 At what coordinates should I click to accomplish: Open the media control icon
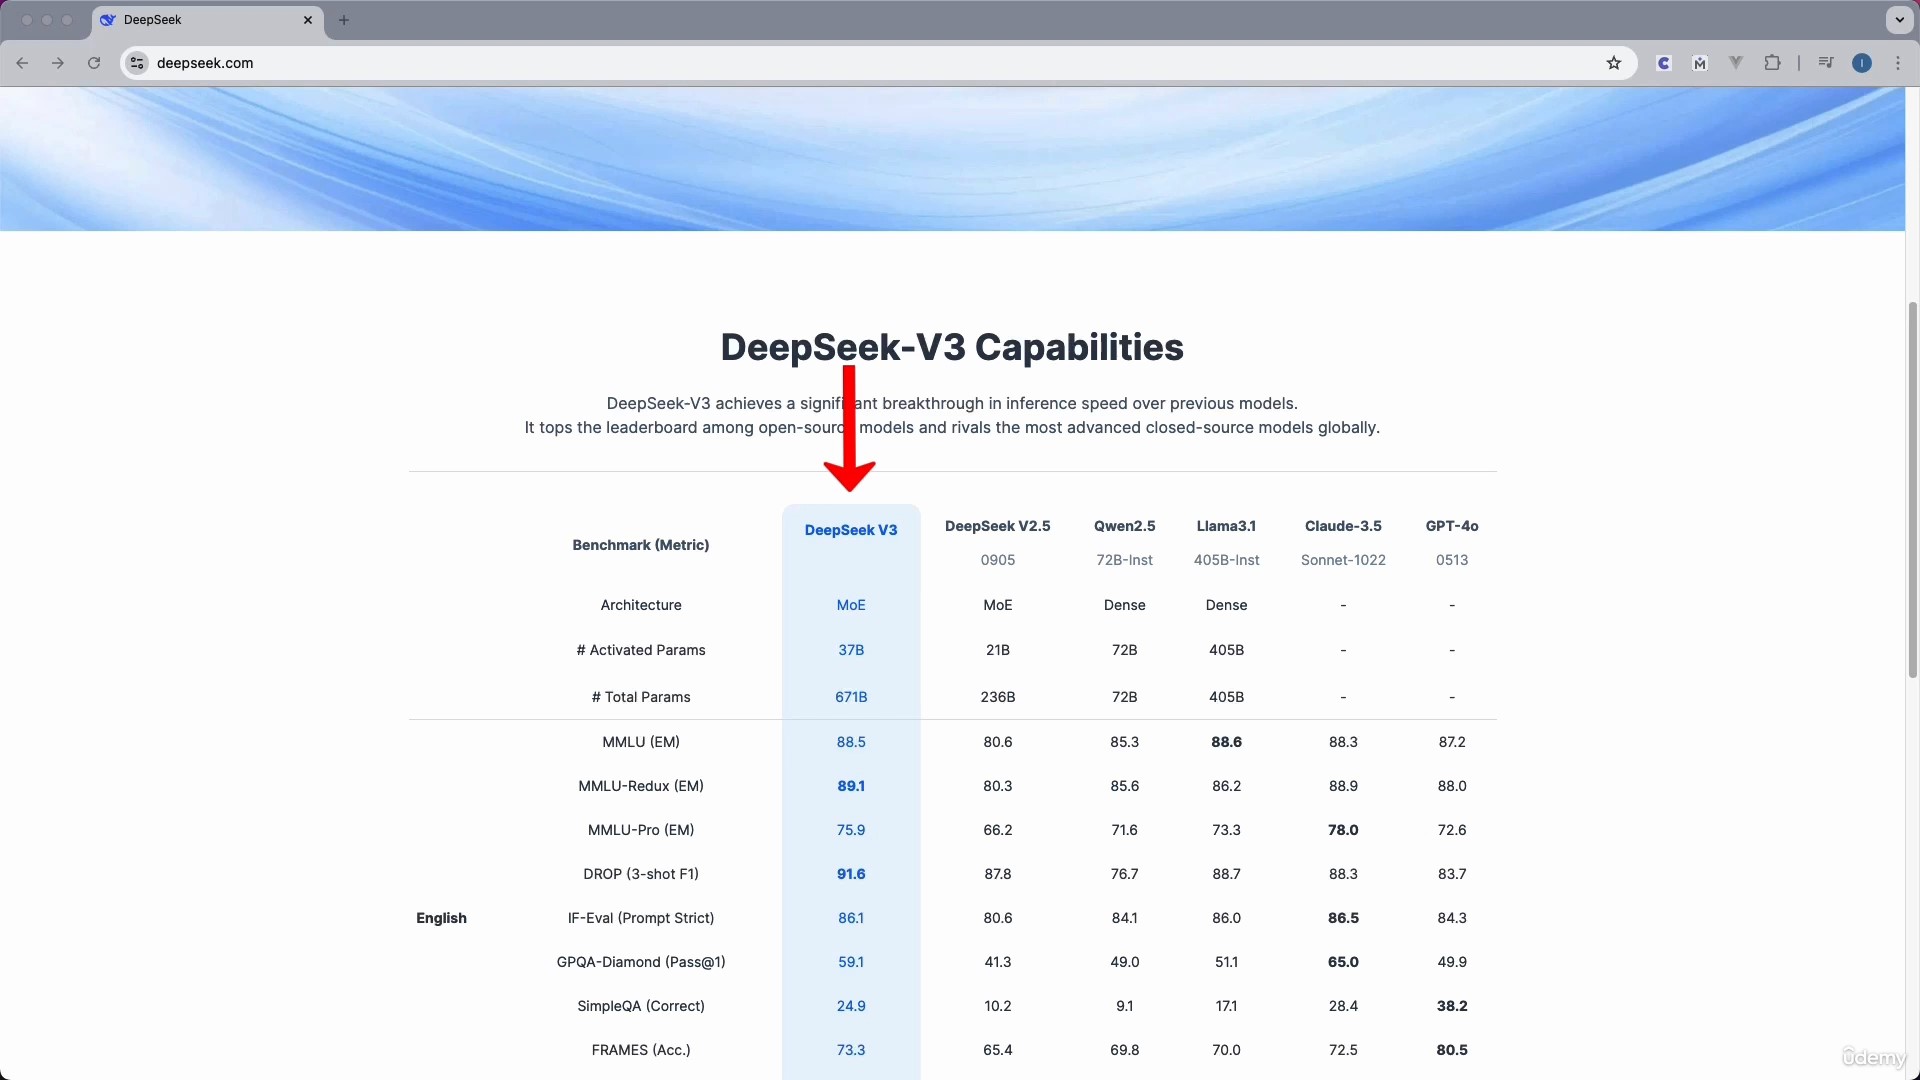1826,63
